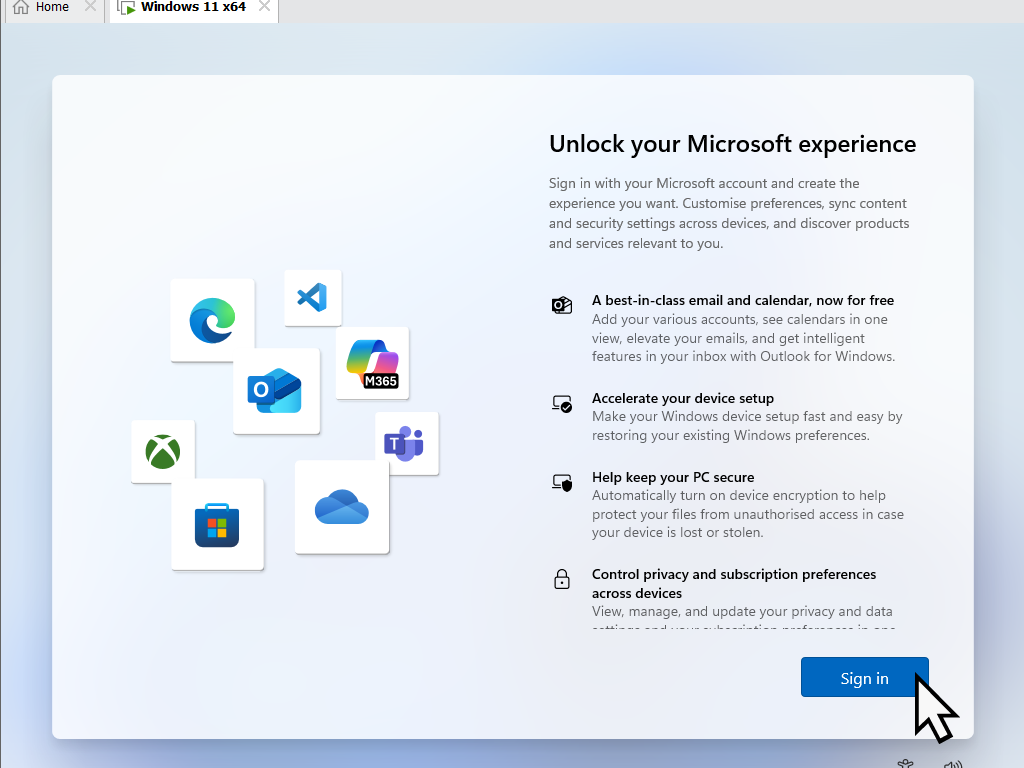This screenshot has width=1024, height=768.
Task: Select the Windows 11 x64 tab
Action: pos(193,7)
